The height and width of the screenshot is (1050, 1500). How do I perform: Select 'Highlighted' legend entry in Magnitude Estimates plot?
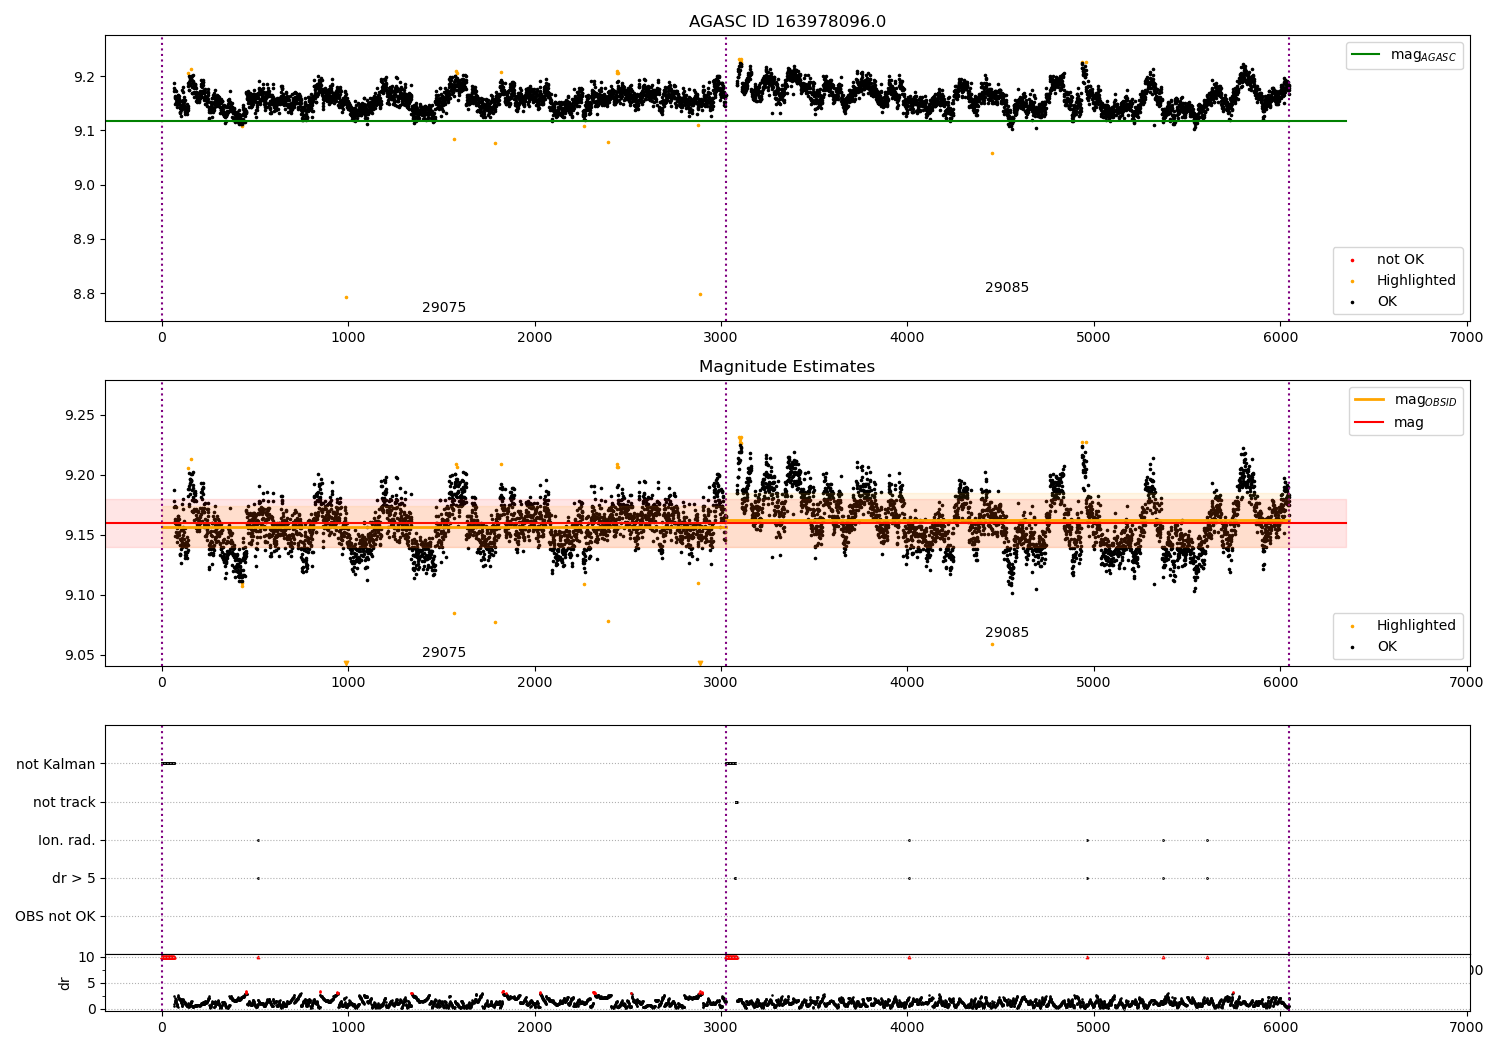(x=1416, y=626)
